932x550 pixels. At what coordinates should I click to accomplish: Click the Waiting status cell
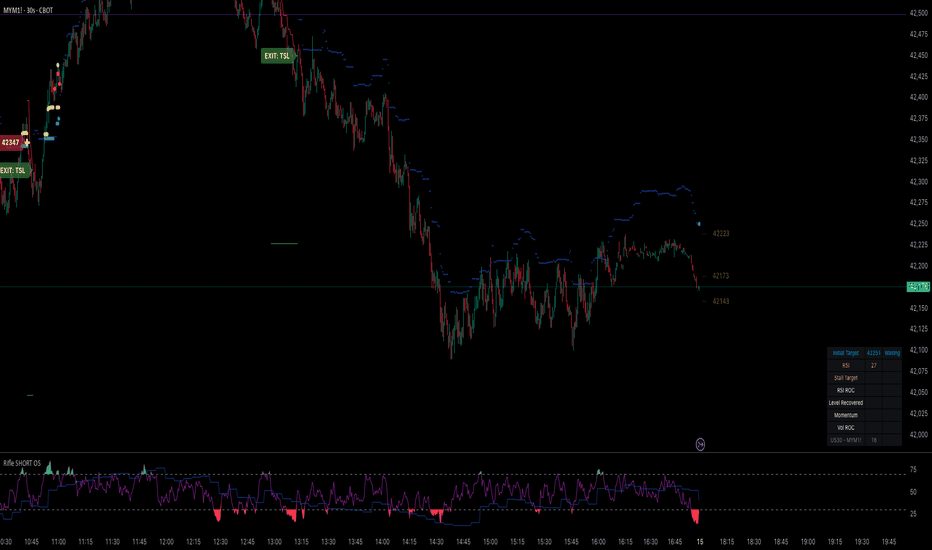coord(892,353)
